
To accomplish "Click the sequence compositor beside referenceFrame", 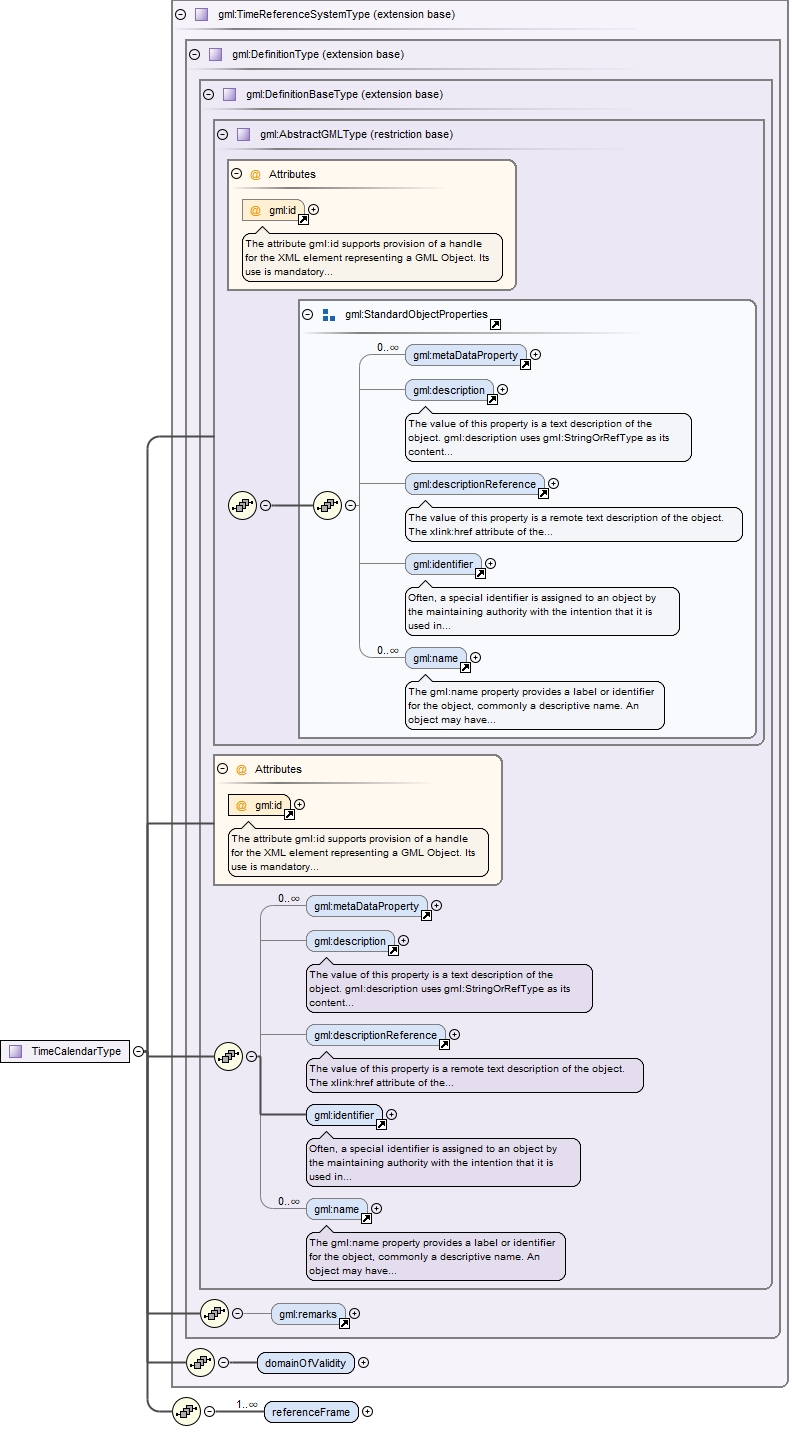I will (x=187, y=1411).
